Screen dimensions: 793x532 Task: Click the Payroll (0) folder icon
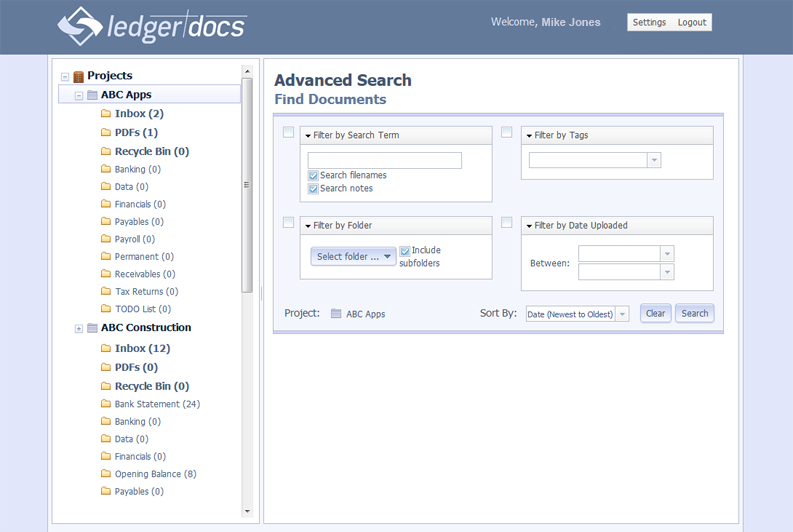click(106, 238)
